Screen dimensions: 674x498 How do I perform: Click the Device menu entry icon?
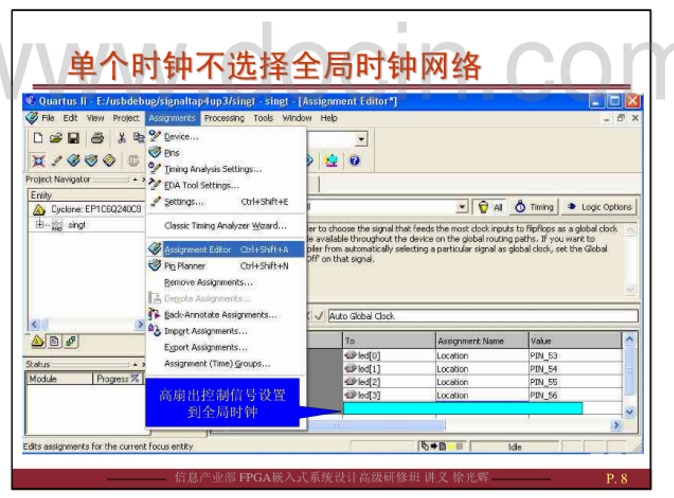click(x=155, y=136)
